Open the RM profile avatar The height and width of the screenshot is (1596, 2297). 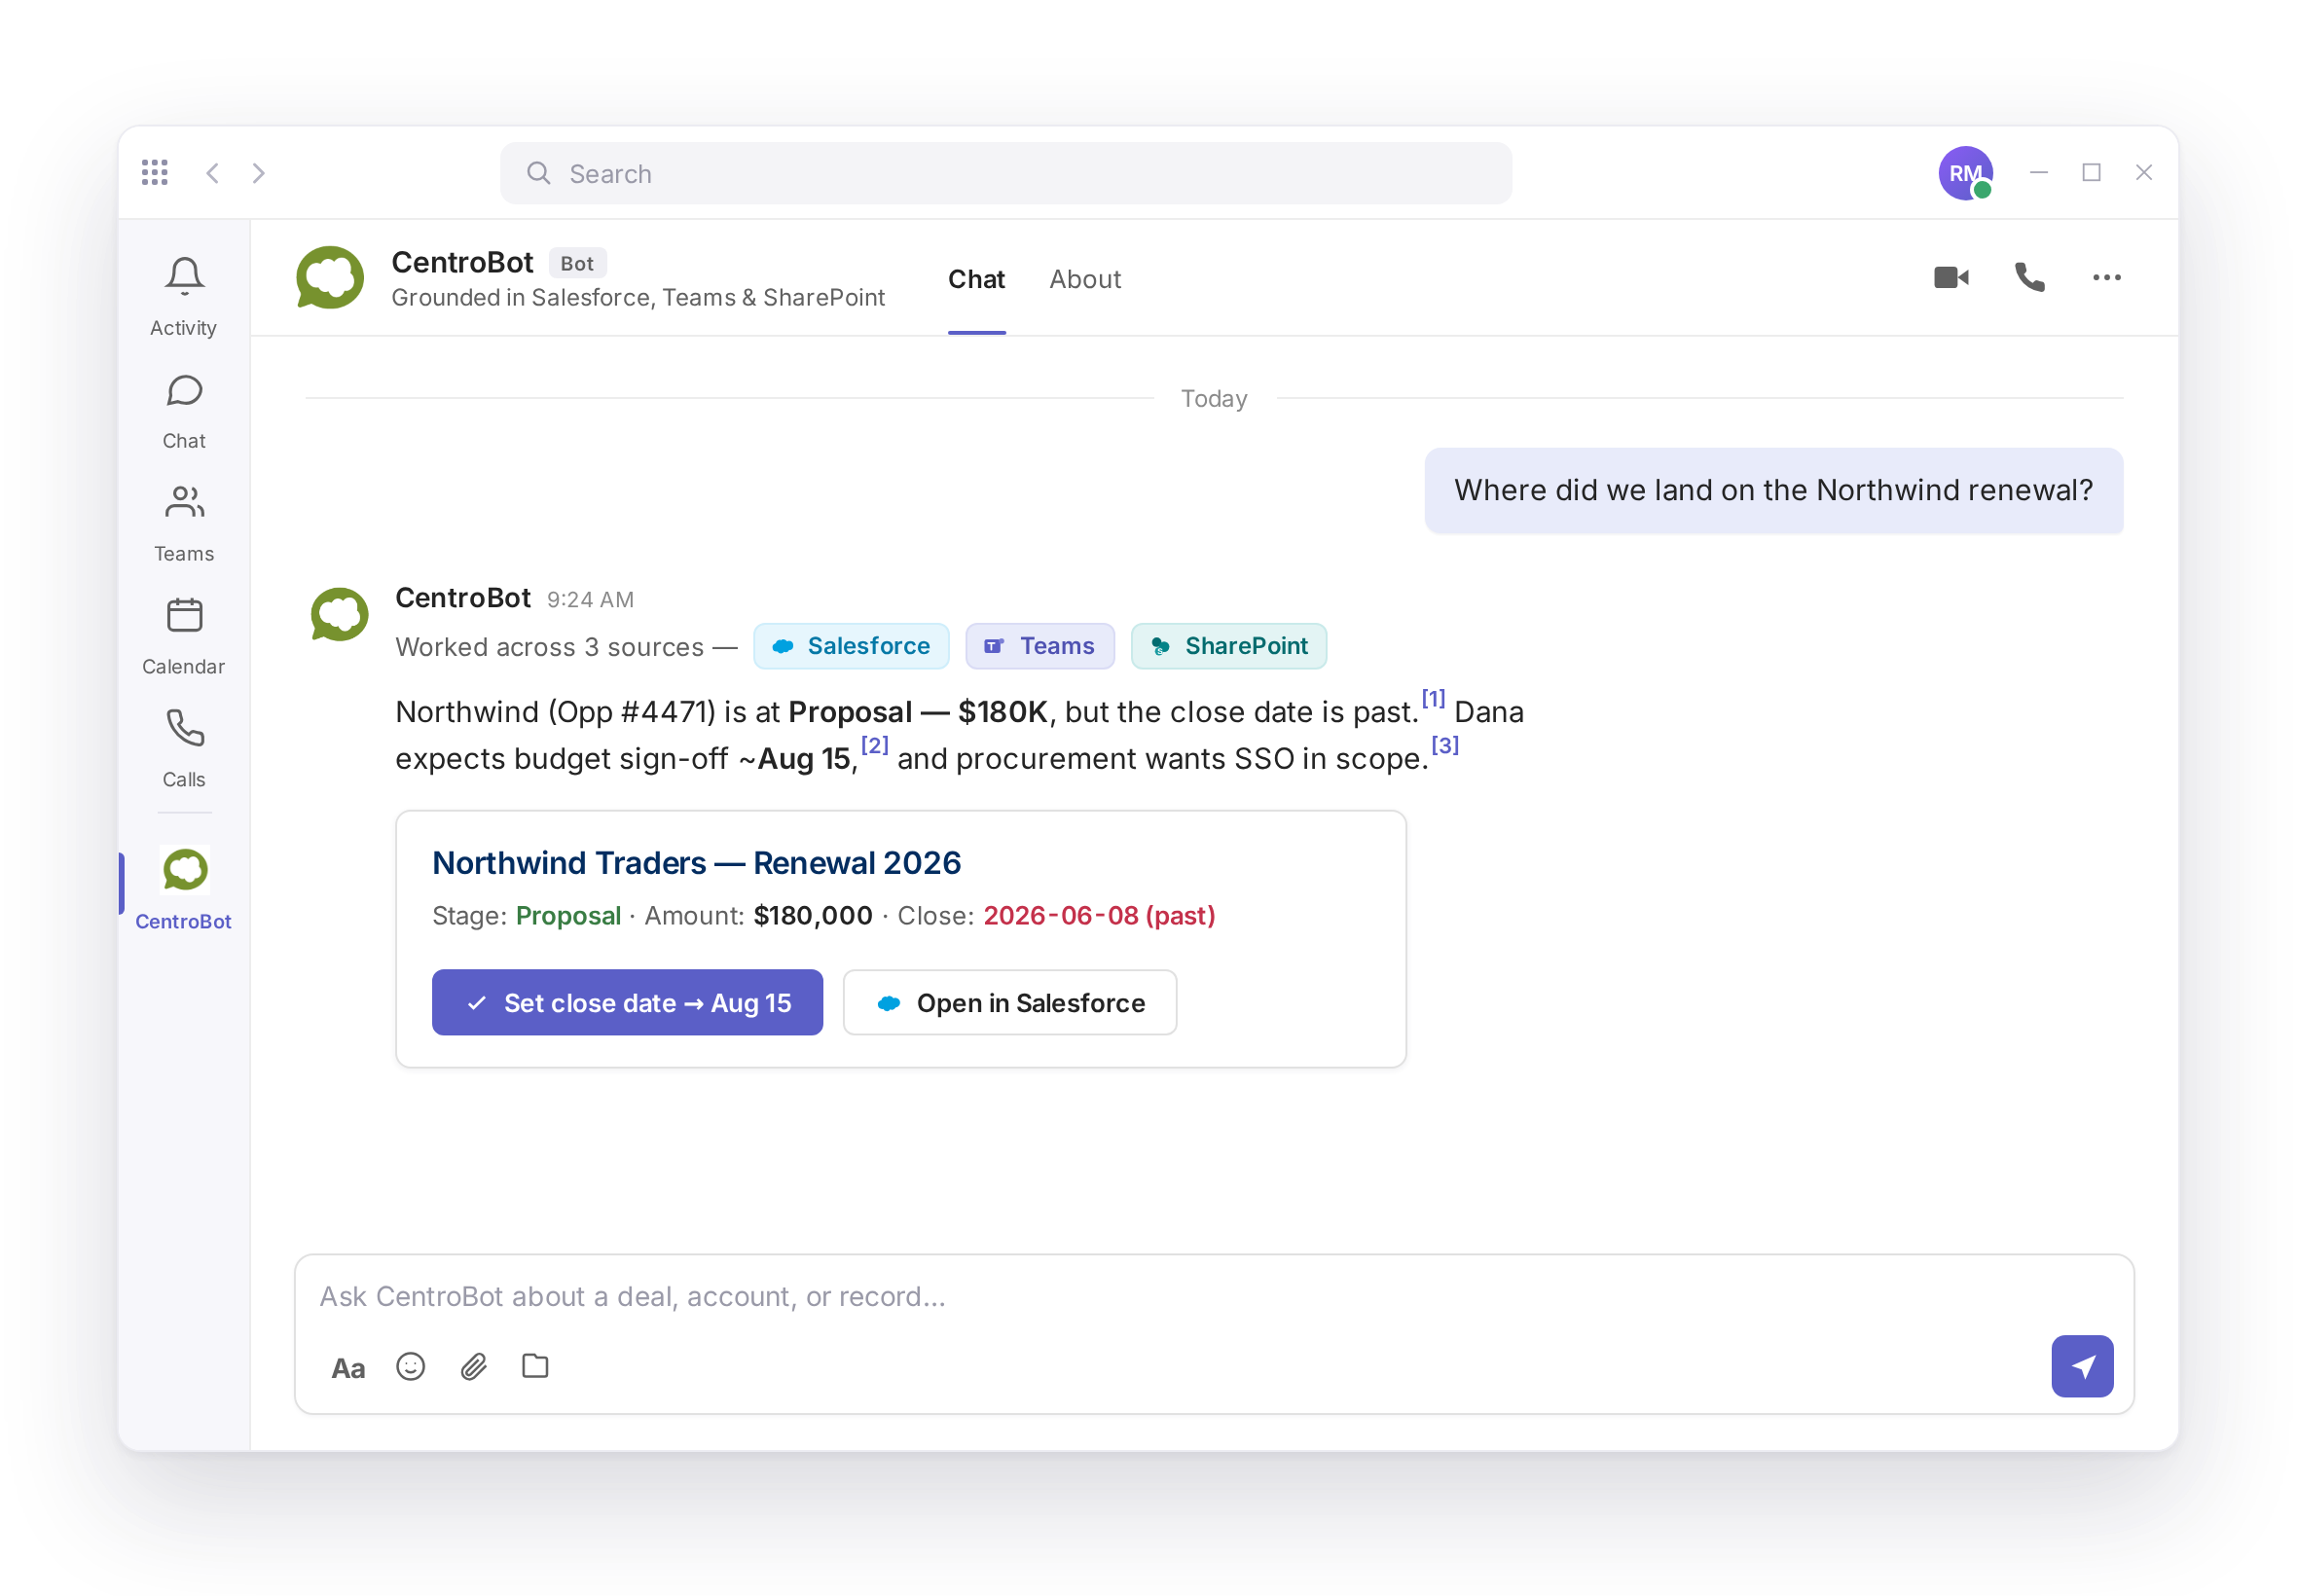pyautogui.click(x=1964, y=173)
